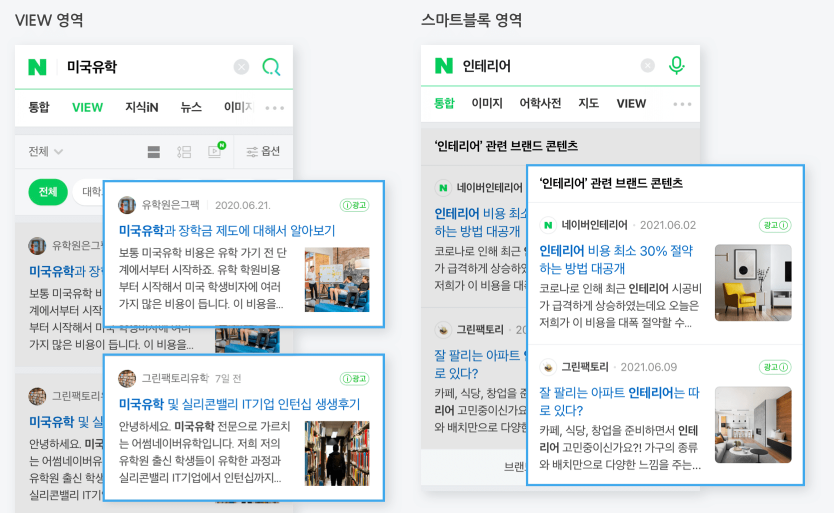Click the 네이버인테리어 N avatar in highlighted box
Viewport: 834px width, 513px height.
point(547,225)
